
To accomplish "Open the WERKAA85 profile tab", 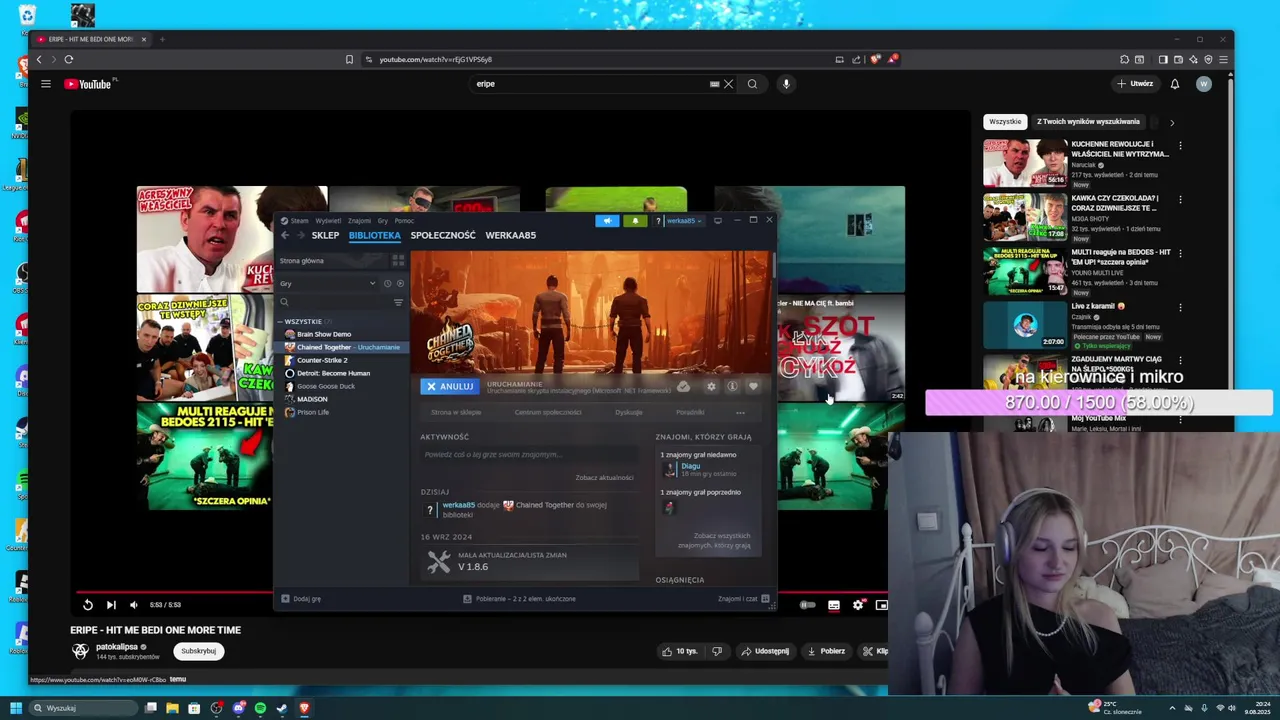I will click(511, 236).
